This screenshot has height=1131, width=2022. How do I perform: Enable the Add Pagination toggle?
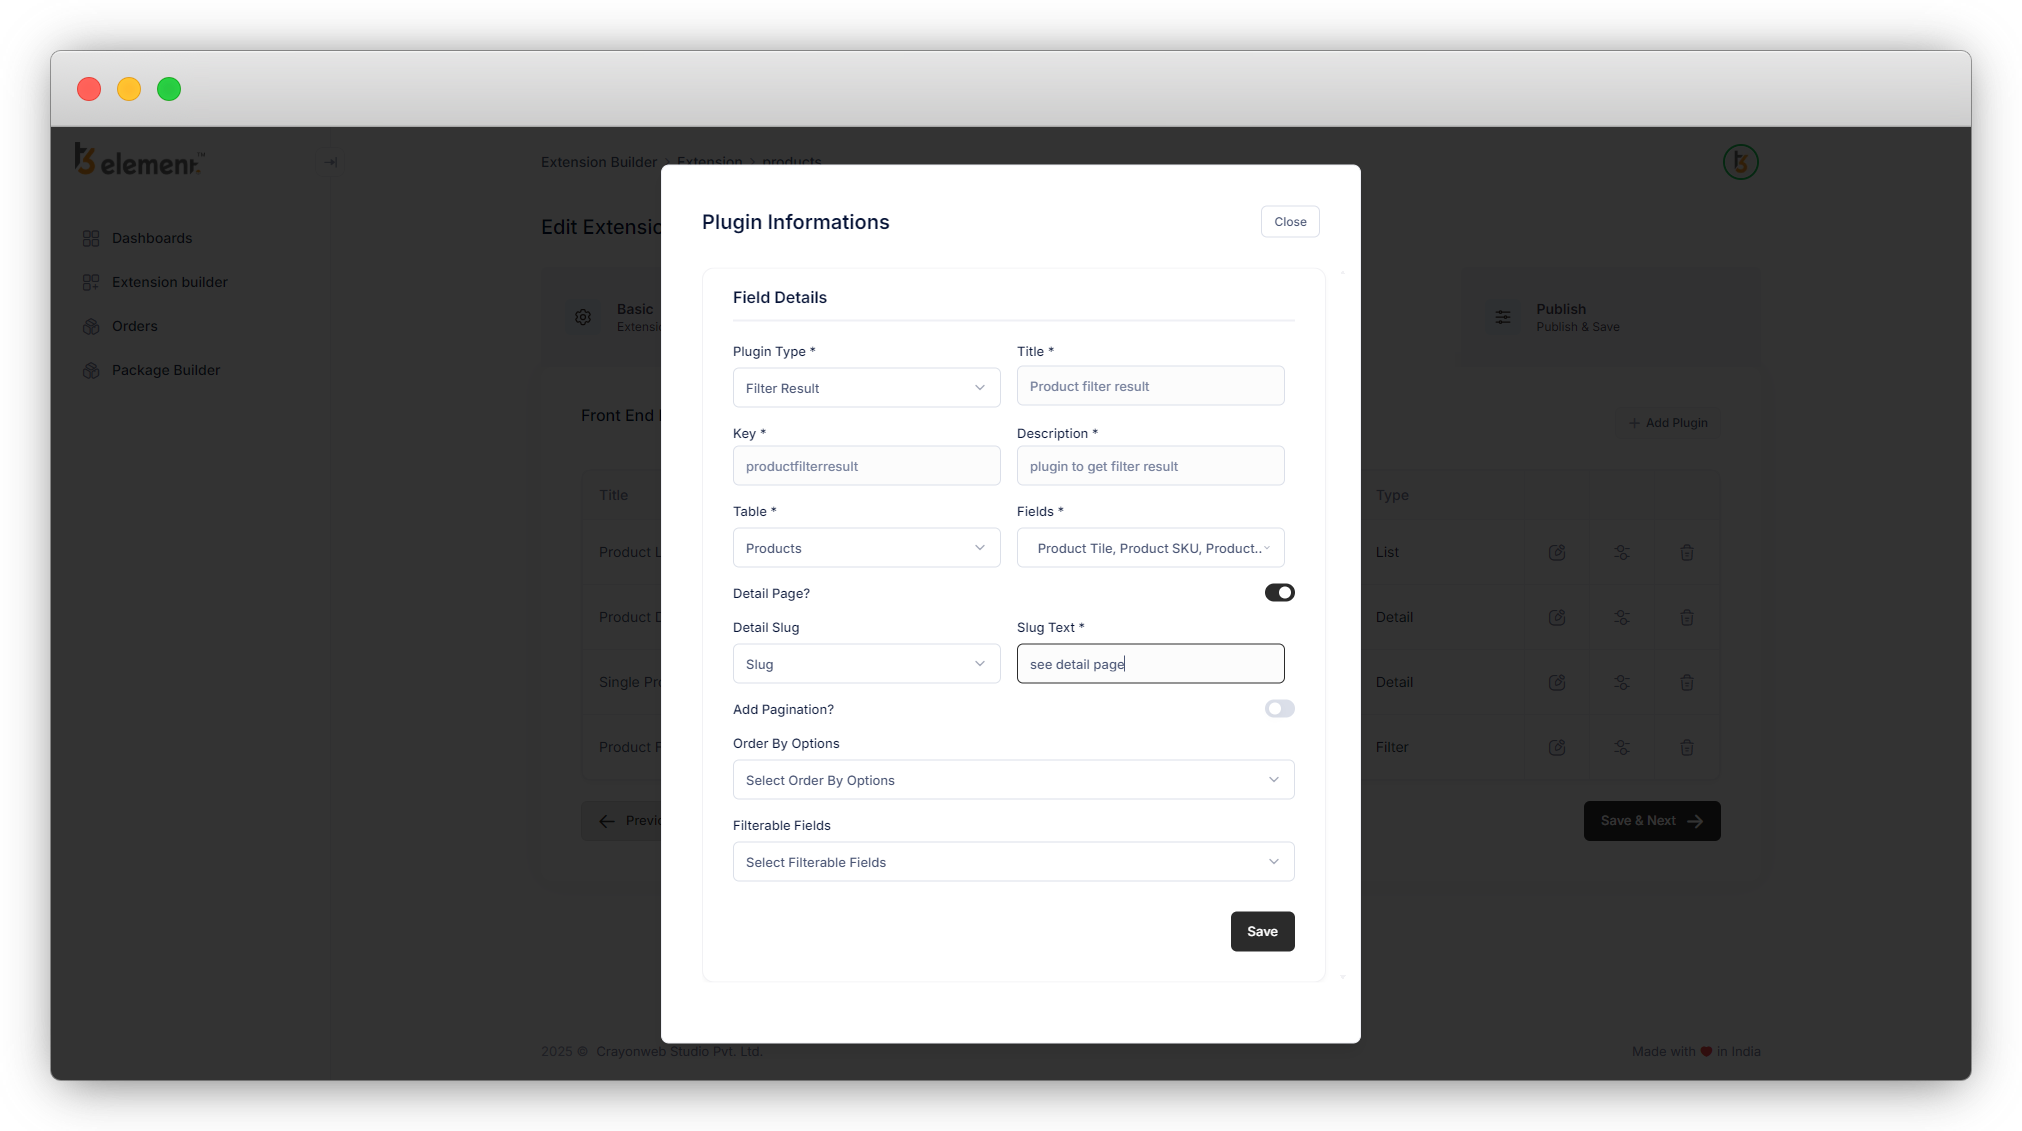(1279, 709)
